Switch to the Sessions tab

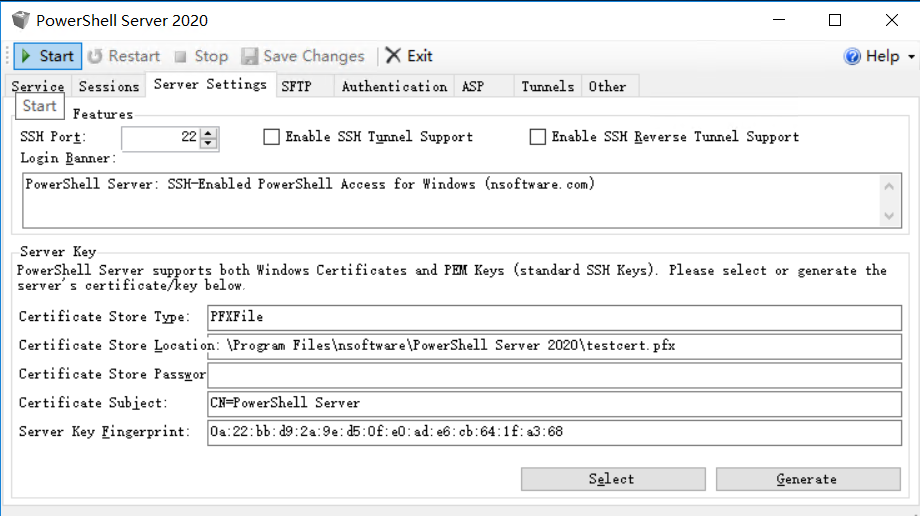click(x=109, y=86)
